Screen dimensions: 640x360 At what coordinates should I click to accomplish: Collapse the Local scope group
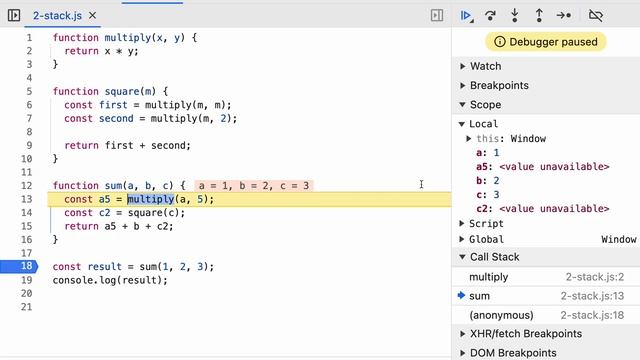462,124
